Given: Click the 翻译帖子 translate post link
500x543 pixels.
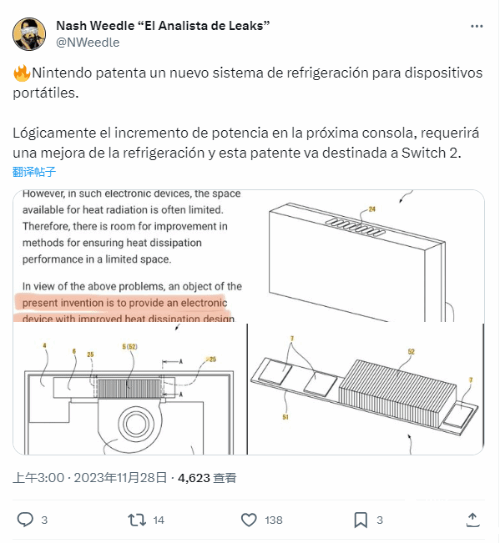Looking at the screenshot, I should (x=34, y=171).
